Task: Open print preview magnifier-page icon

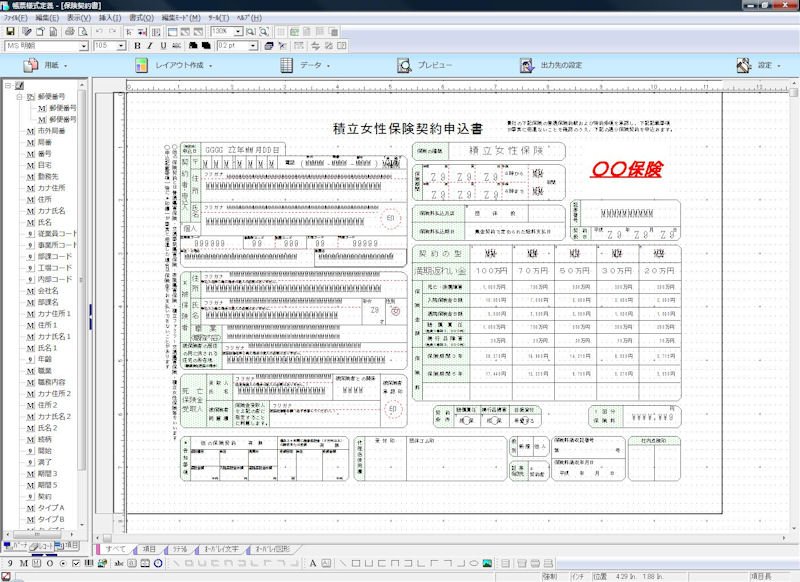Action: [x=82, y=32]
